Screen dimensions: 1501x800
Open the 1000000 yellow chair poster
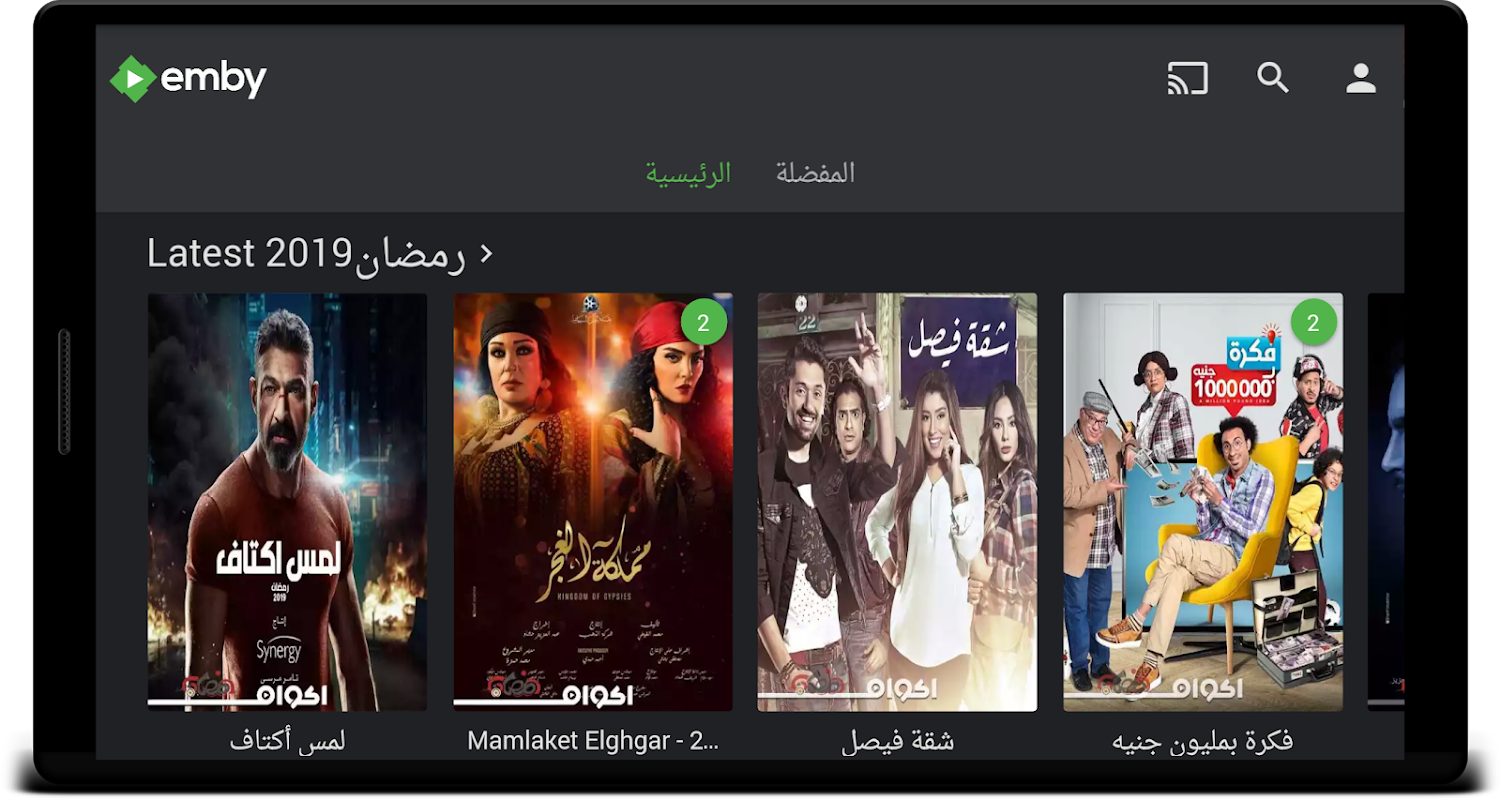tap(1203, 502)
